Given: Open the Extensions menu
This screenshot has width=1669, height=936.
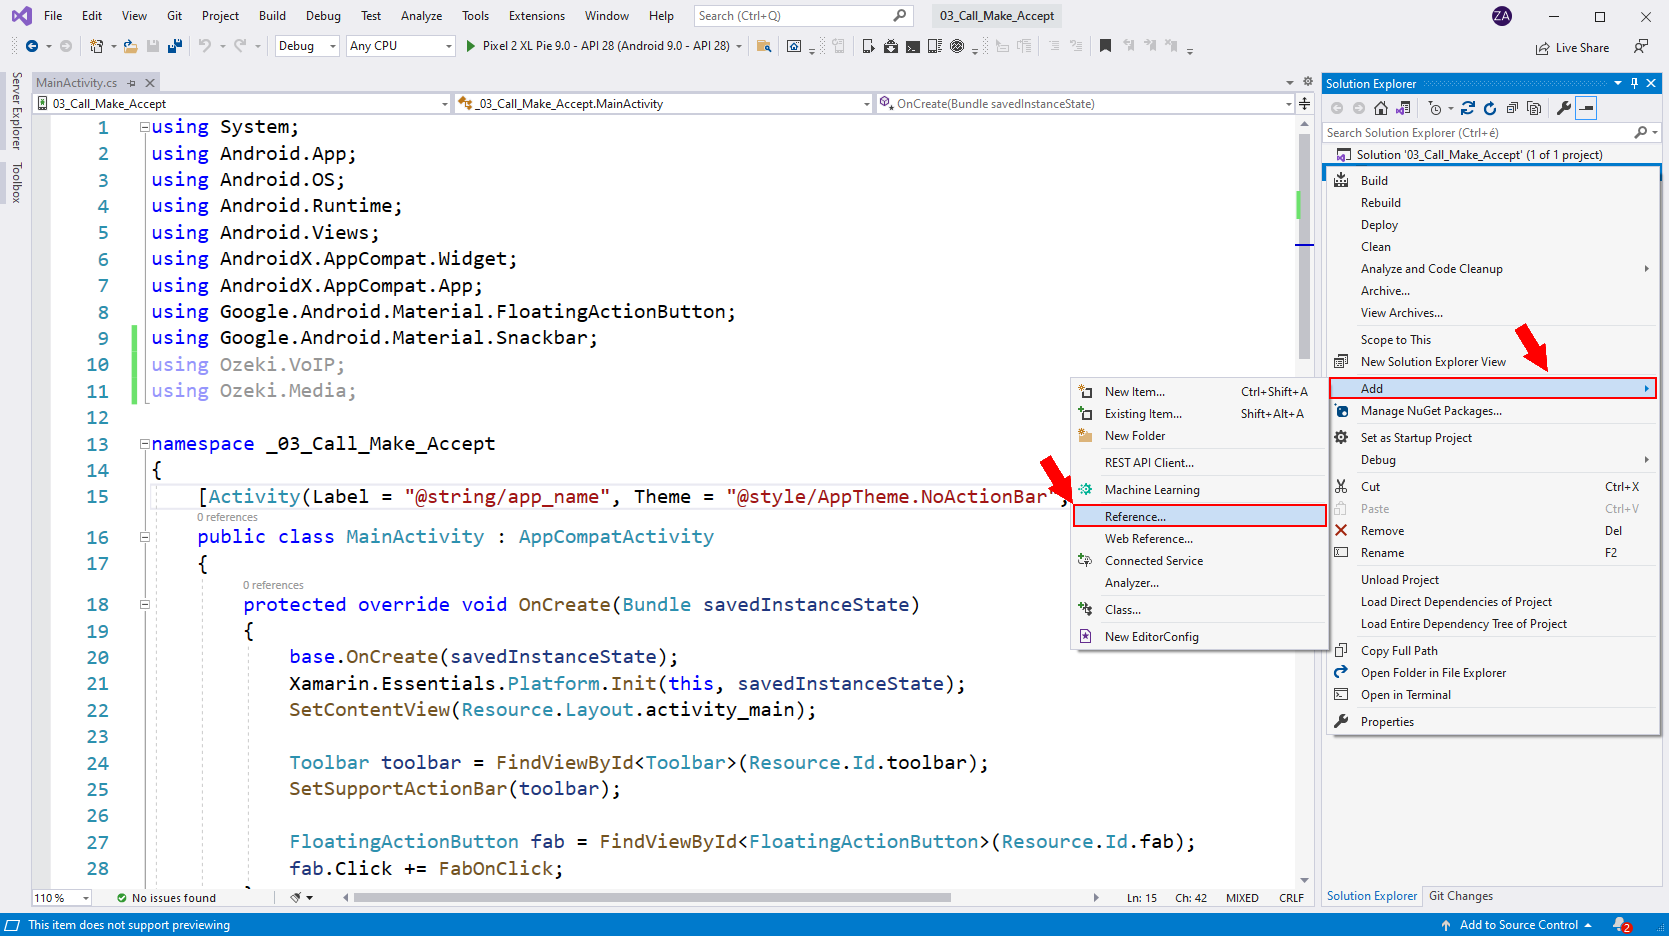Looking at the screenshot, I should coord(536,16).
